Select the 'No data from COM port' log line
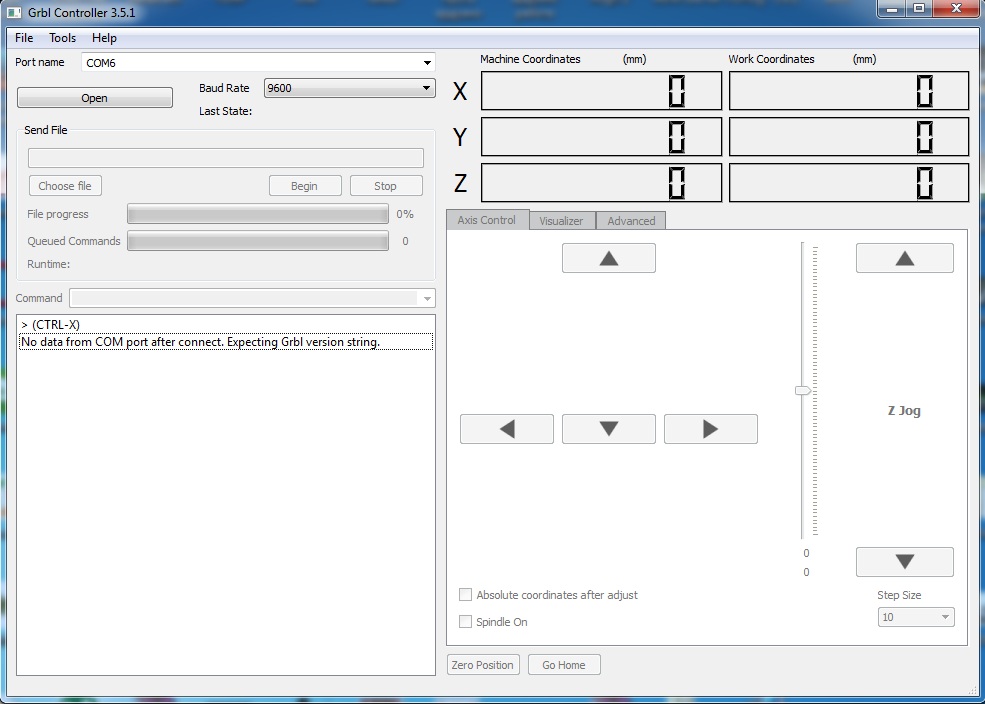The height and width of the screenshot is (704, 985). point(200,342)
